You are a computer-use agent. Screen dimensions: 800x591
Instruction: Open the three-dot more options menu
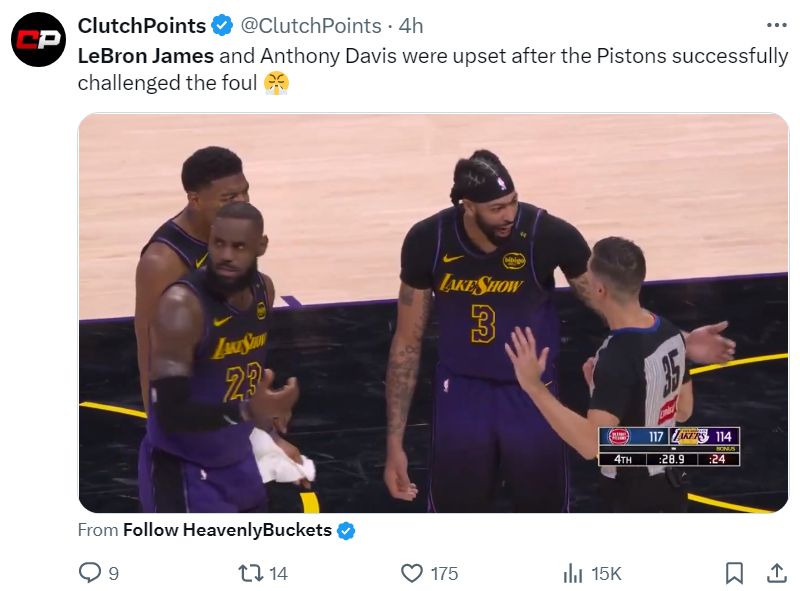tap(776, 25)
